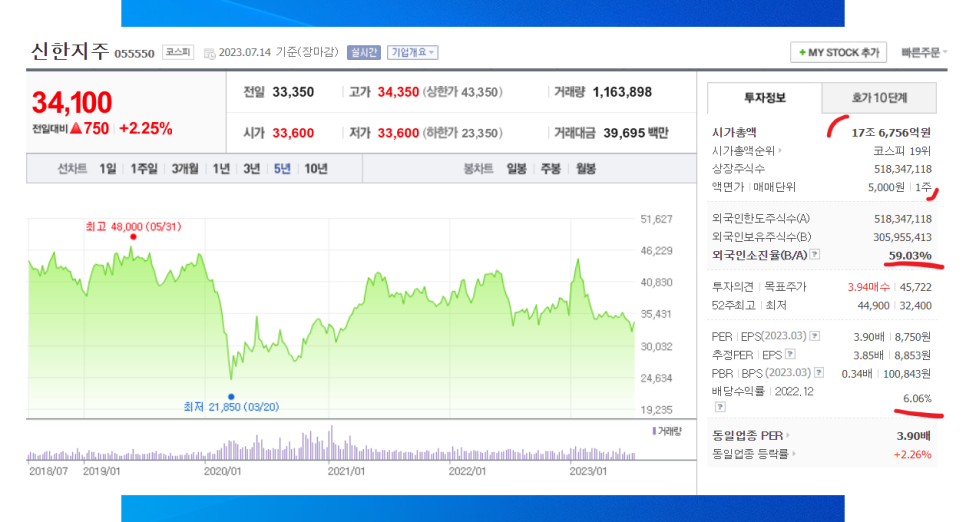Image resolution: width=966 pixels, height=522 pixels.
Task: Select the 1년 line chart period
Action: click(x=221, y=168)
